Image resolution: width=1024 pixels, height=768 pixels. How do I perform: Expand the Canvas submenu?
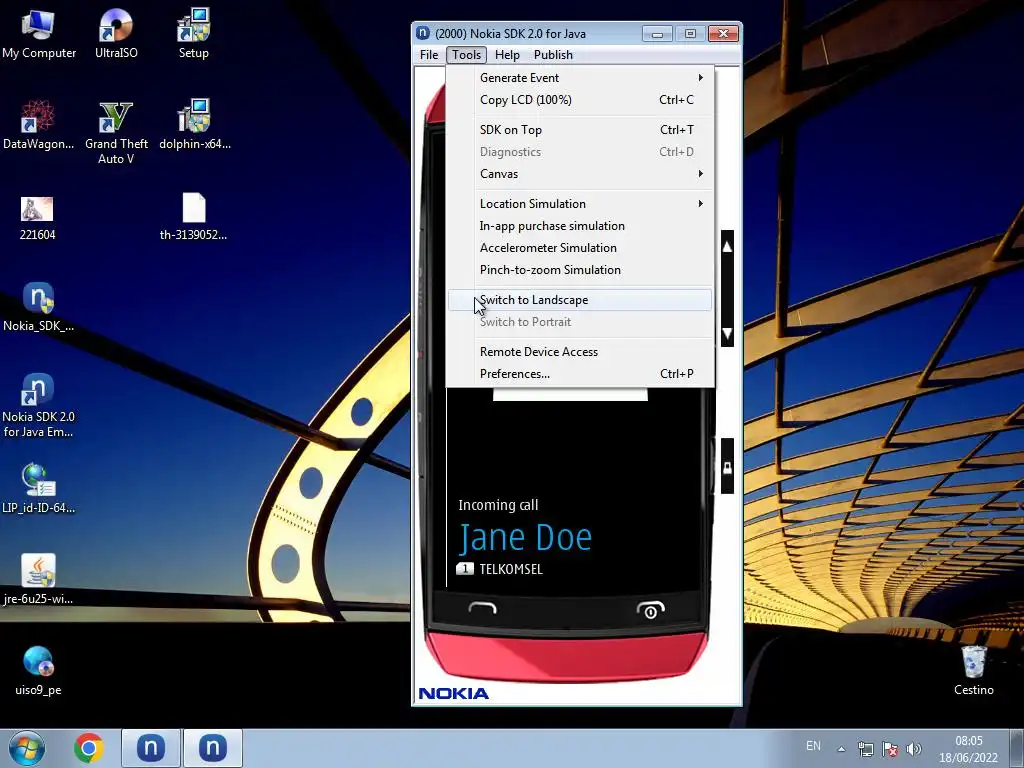point(580,174)
